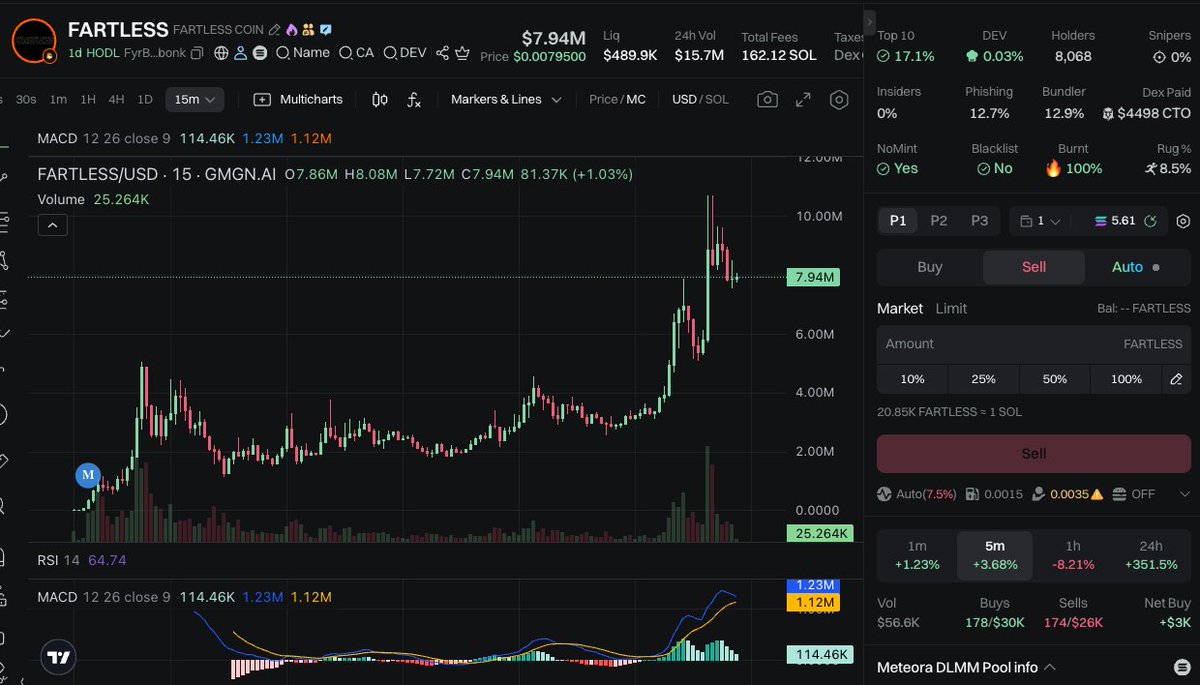Switch to the Sell tab
The width and height of the screenshot is (1200, 685).
coord(1034,267)
